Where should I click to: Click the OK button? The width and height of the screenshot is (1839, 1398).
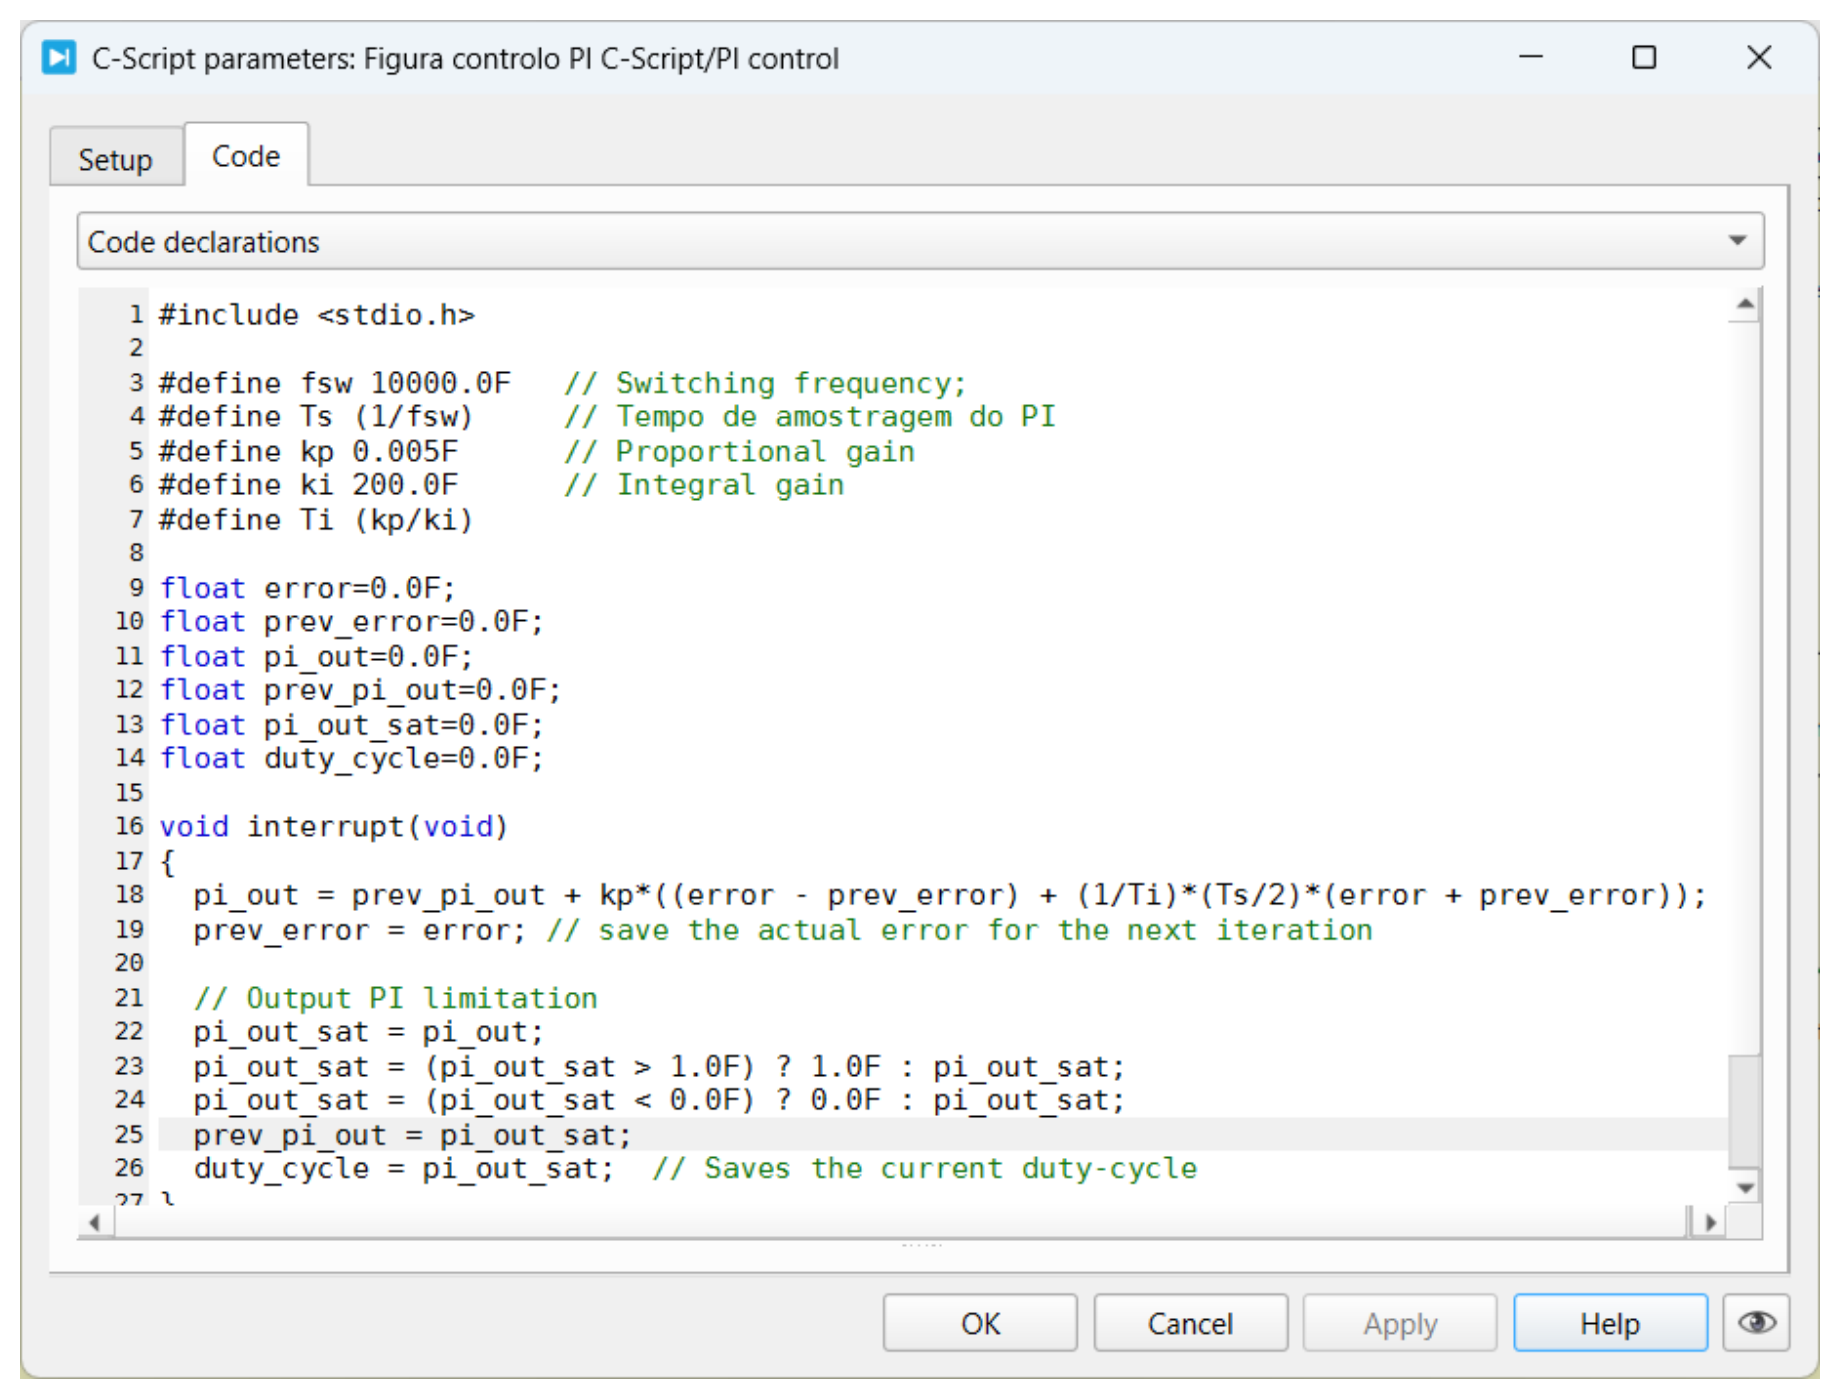[980, 1323]
